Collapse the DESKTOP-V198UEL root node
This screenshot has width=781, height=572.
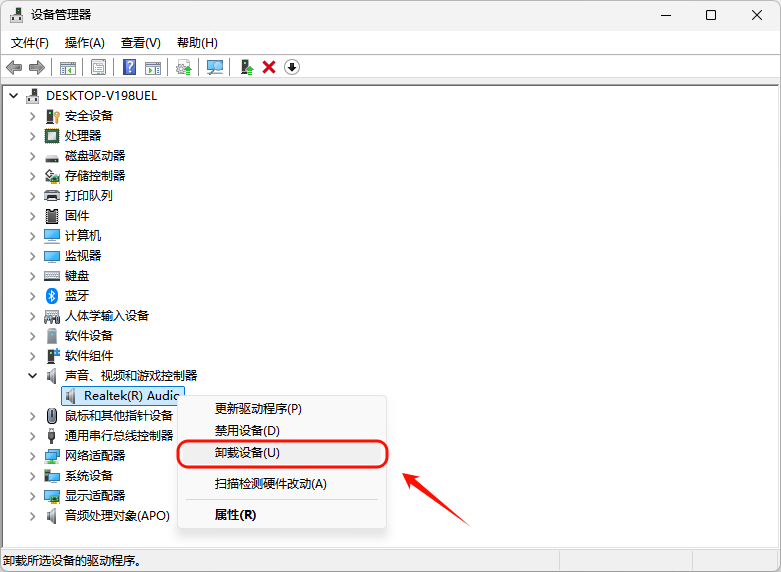[x=14, y=96]
